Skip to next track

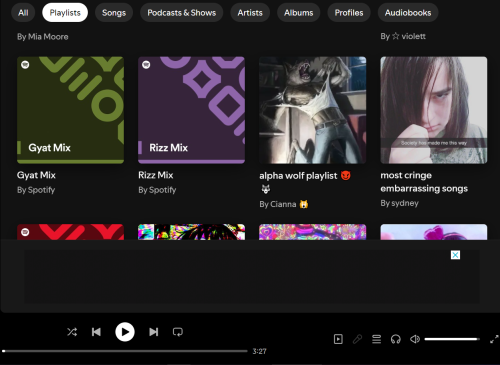coord(154,332)
